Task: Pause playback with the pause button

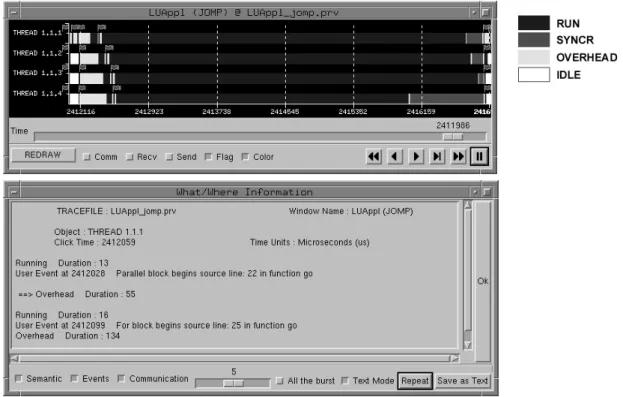Action: [x=479, y=157]
